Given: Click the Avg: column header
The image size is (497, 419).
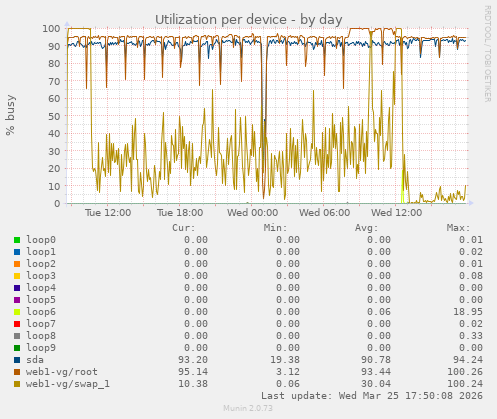Looking at the screenshot, I should click(x=367, y=228).
